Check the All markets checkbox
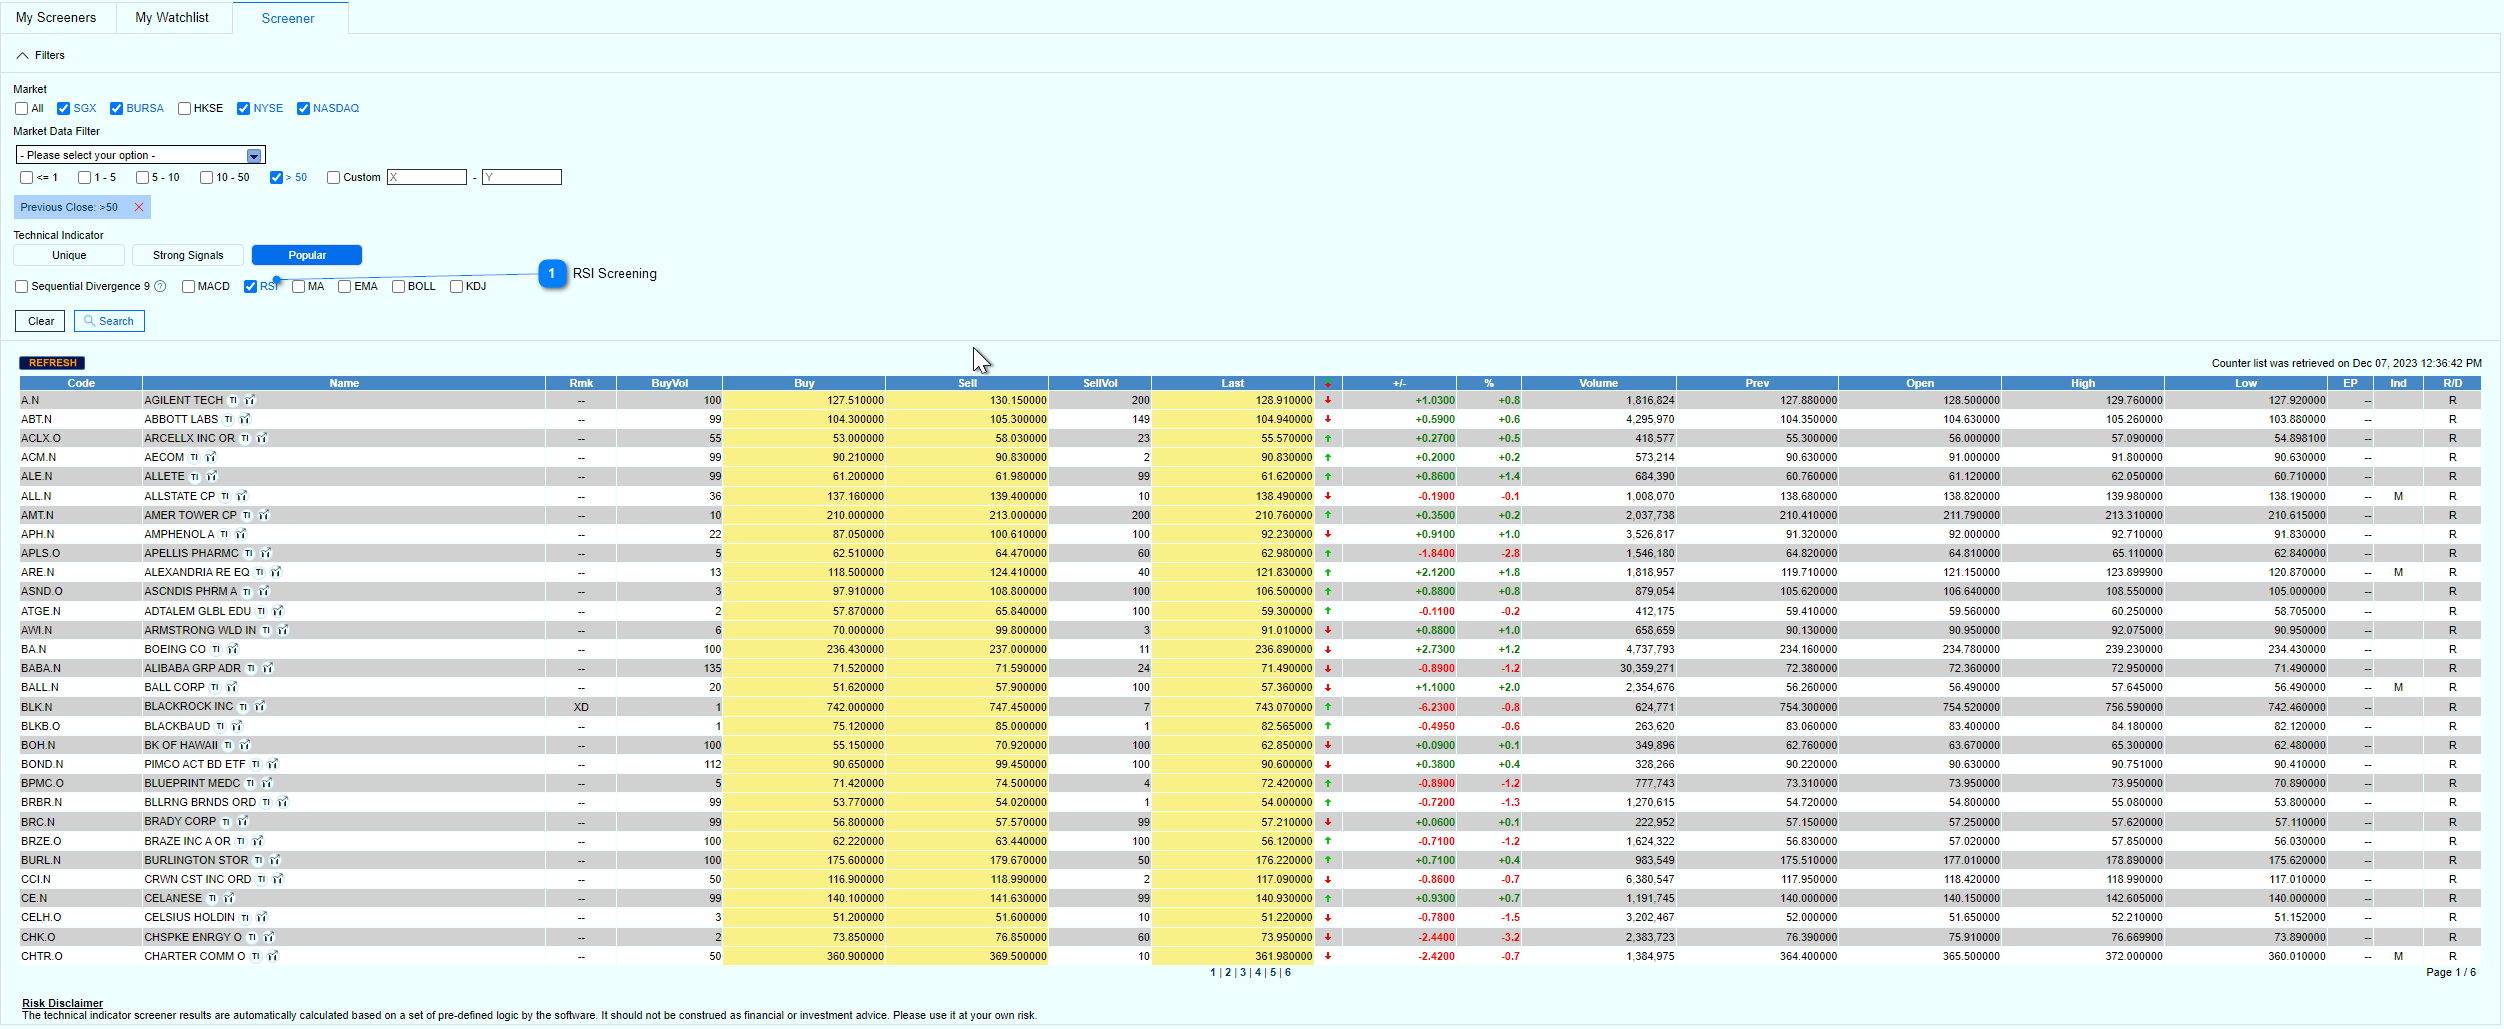Image resolution: width=2504 pixels, height=1029 pixels. click(22, 108)
